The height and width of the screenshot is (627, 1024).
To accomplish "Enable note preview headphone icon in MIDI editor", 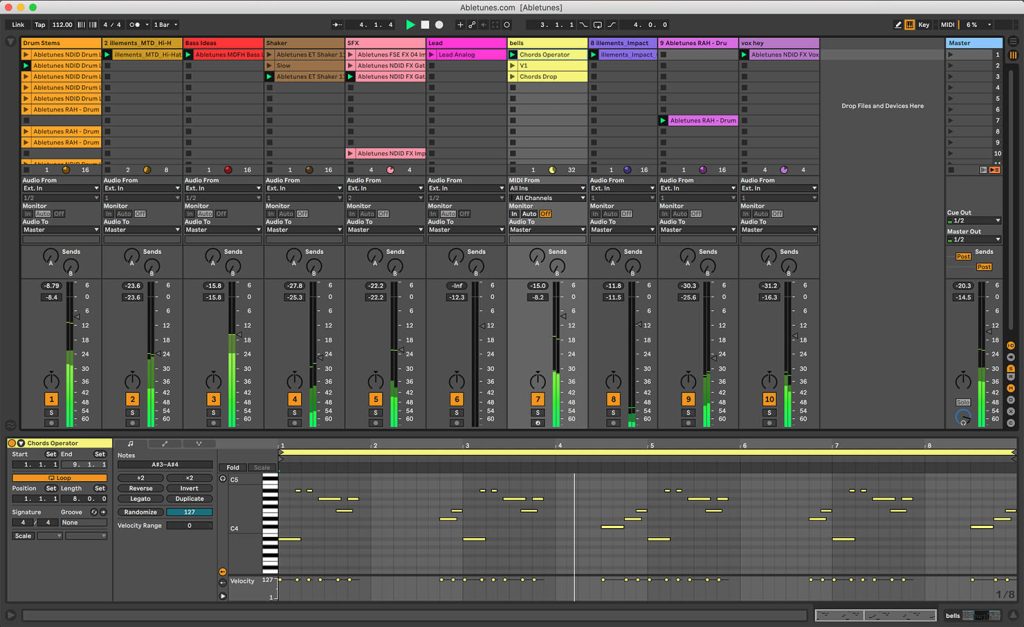I will pos(222,478).
